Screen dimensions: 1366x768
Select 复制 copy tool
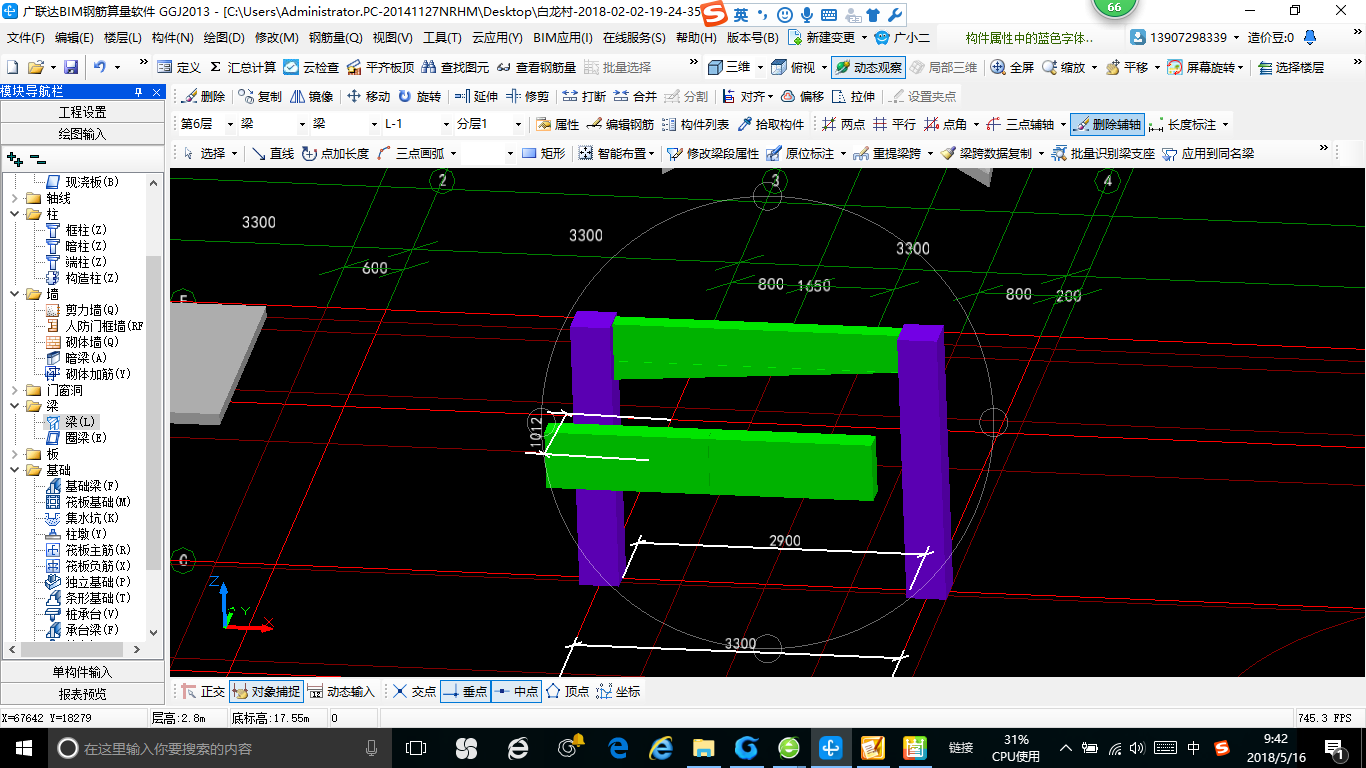click(x=261, y=96)
